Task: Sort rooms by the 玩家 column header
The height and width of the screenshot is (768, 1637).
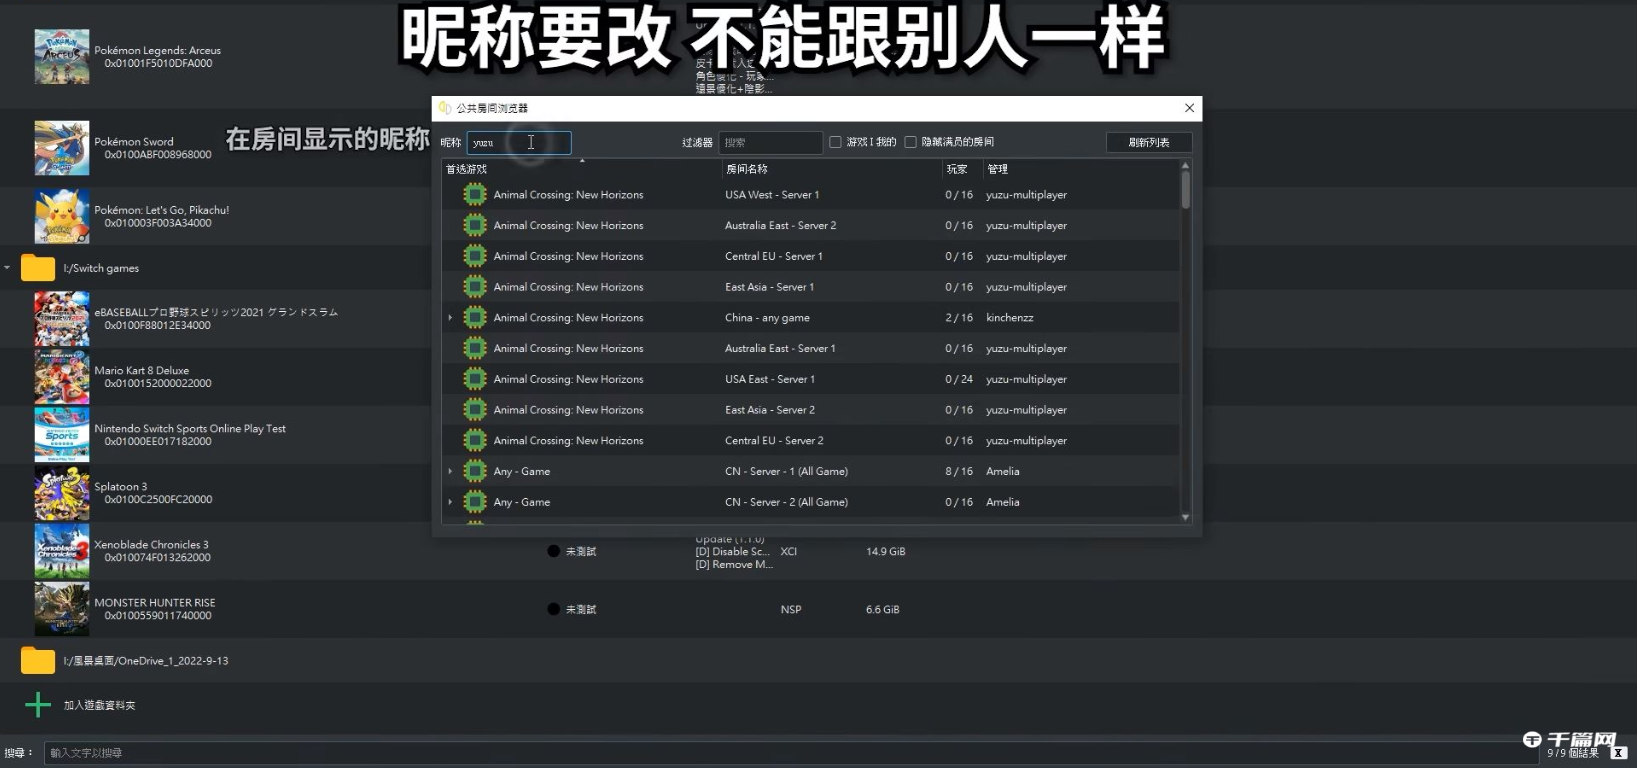Action: pos(962,169)
